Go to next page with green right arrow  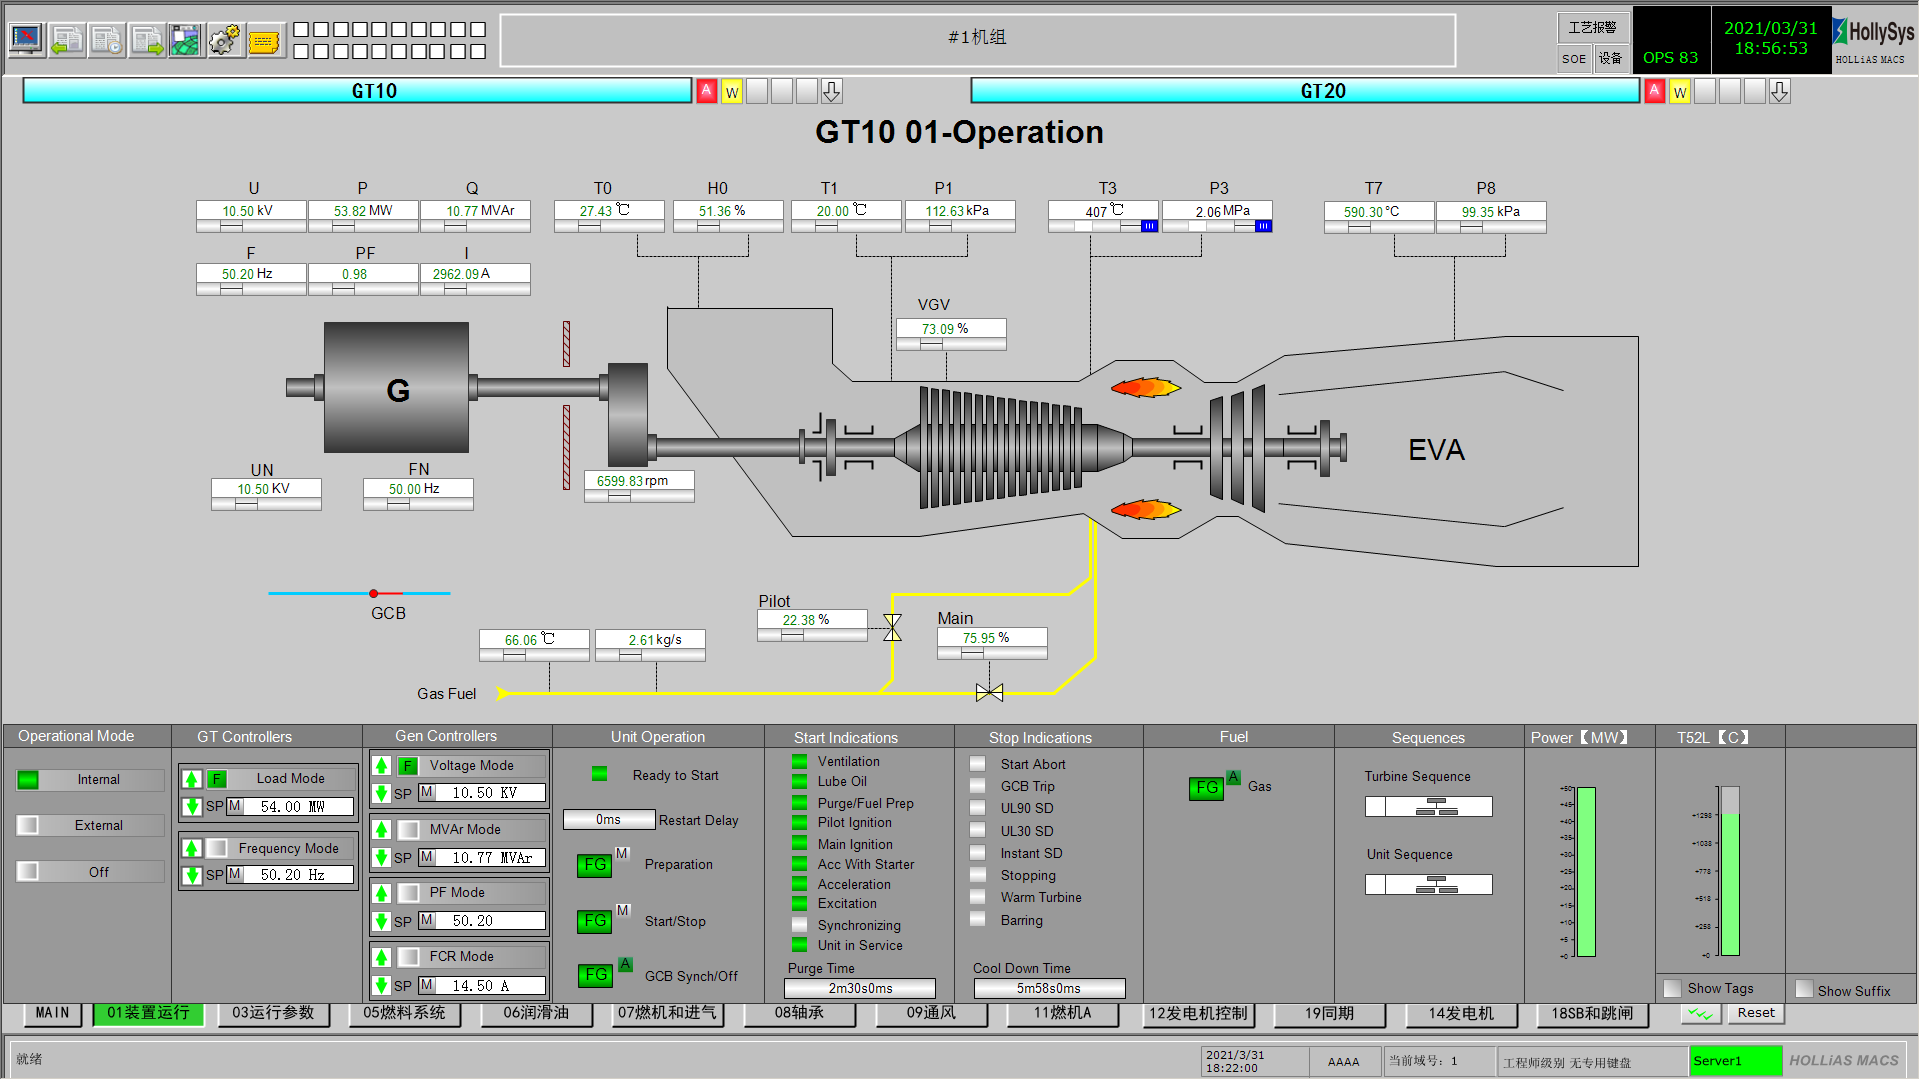point(147,40)
